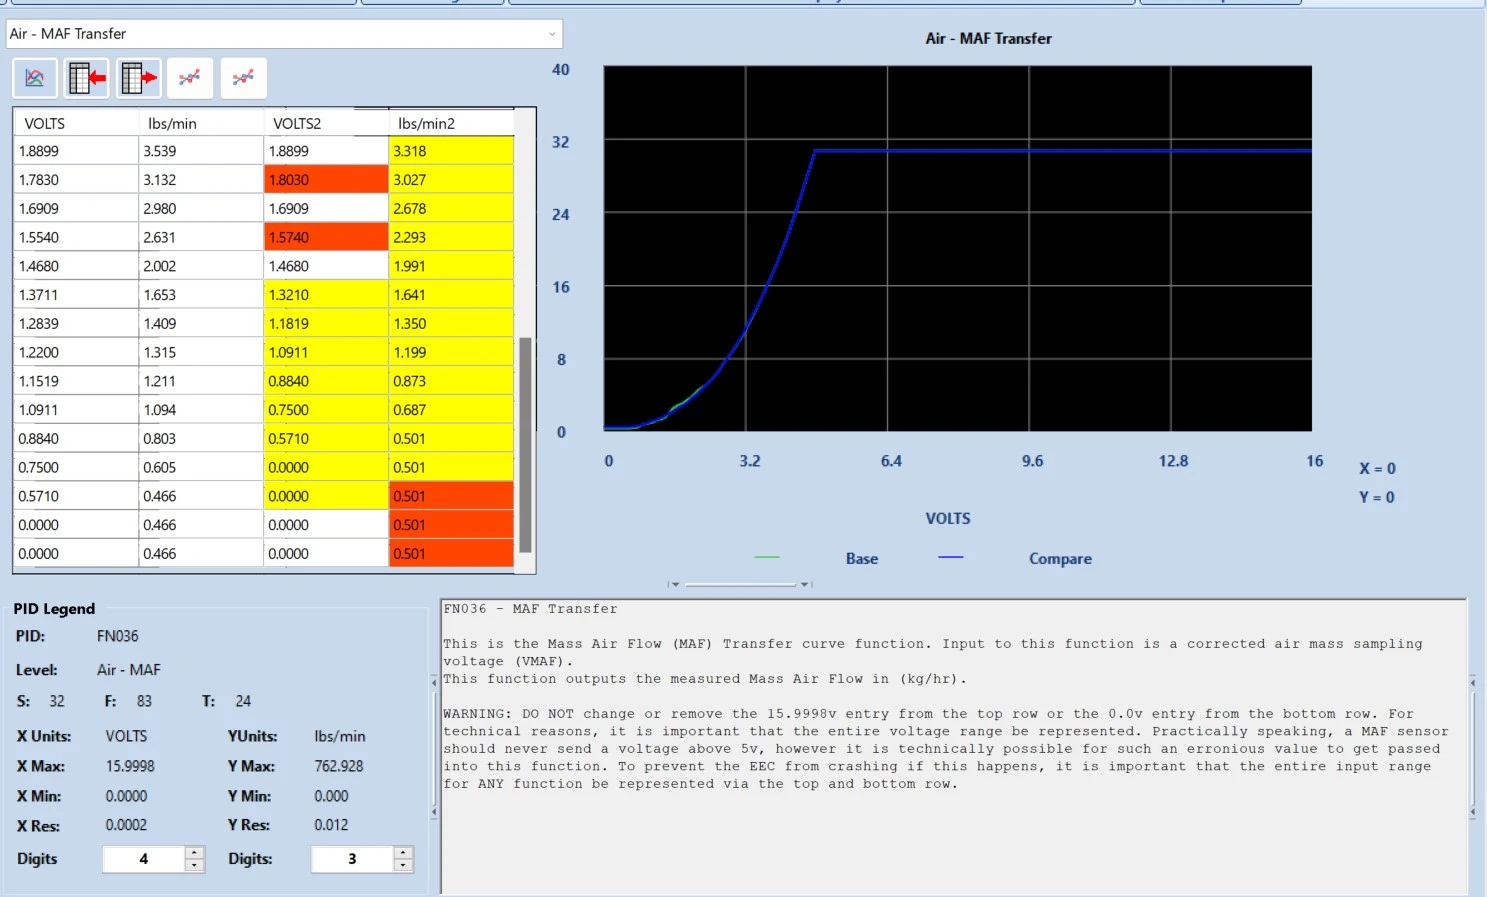
Task: Select the orange VOLTS2 cell 1.5740
Action: pyautogui.click(x=326, y=237)
